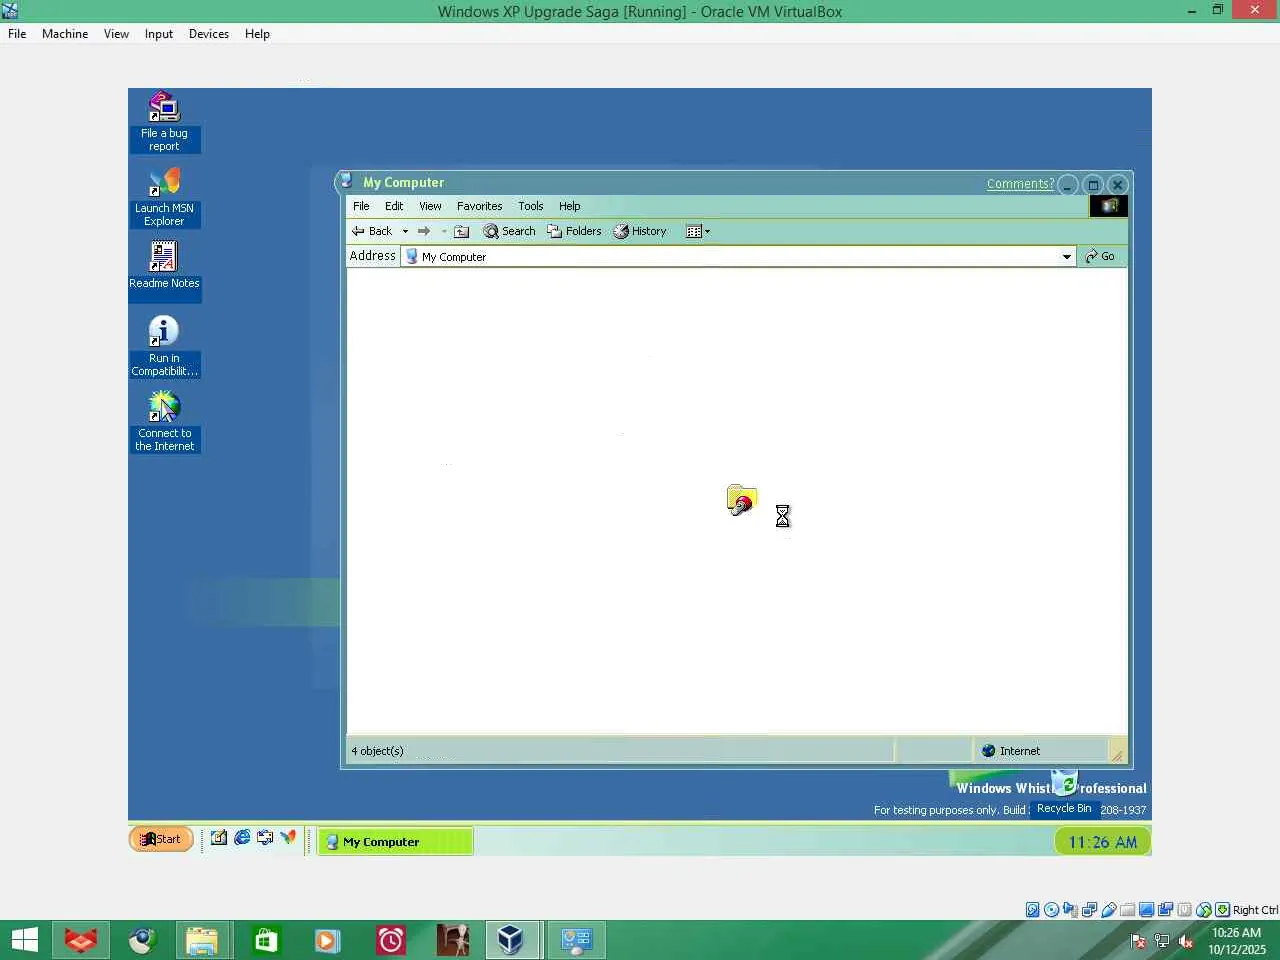
Task: Open the Launch MSN Explorer desktop icon
Action: pyautogui.click(x=164, y=197)
